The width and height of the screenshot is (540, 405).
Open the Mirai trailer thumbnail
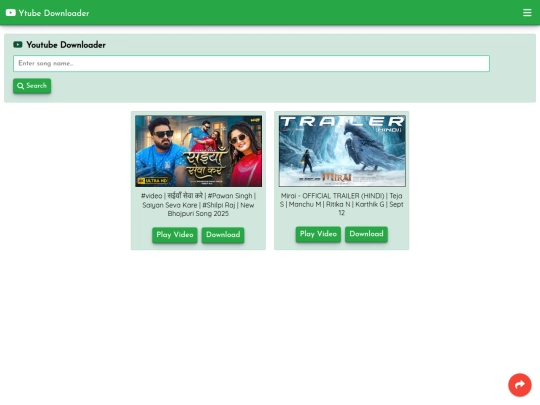coord(342,151)
